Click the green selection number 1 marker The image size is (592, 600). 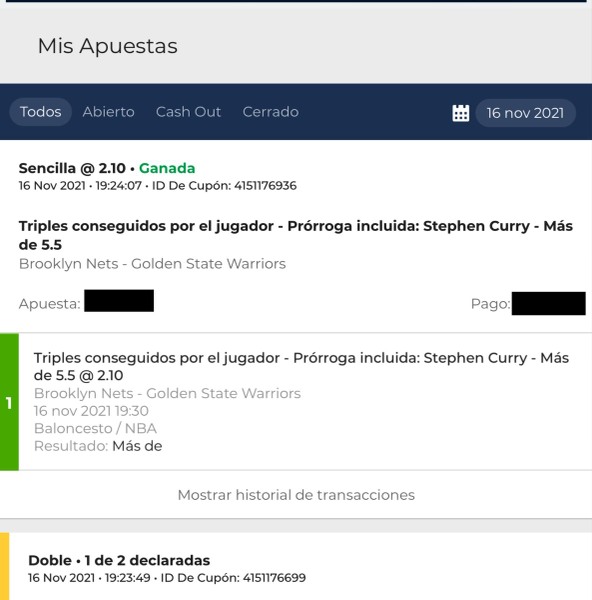[9, 402]
